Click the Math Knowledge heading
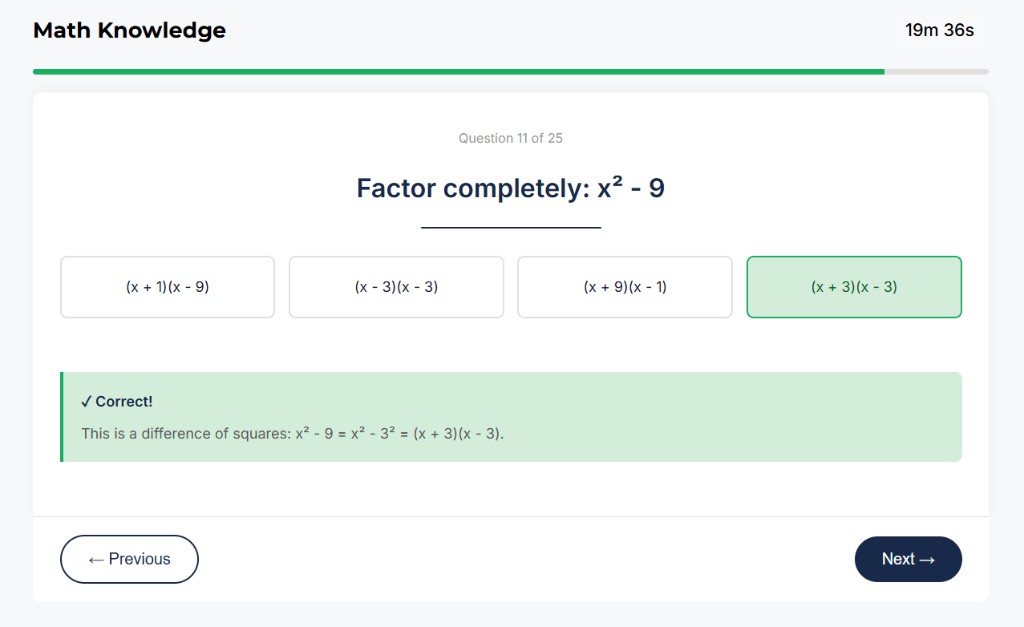 (x=129, y=30)
